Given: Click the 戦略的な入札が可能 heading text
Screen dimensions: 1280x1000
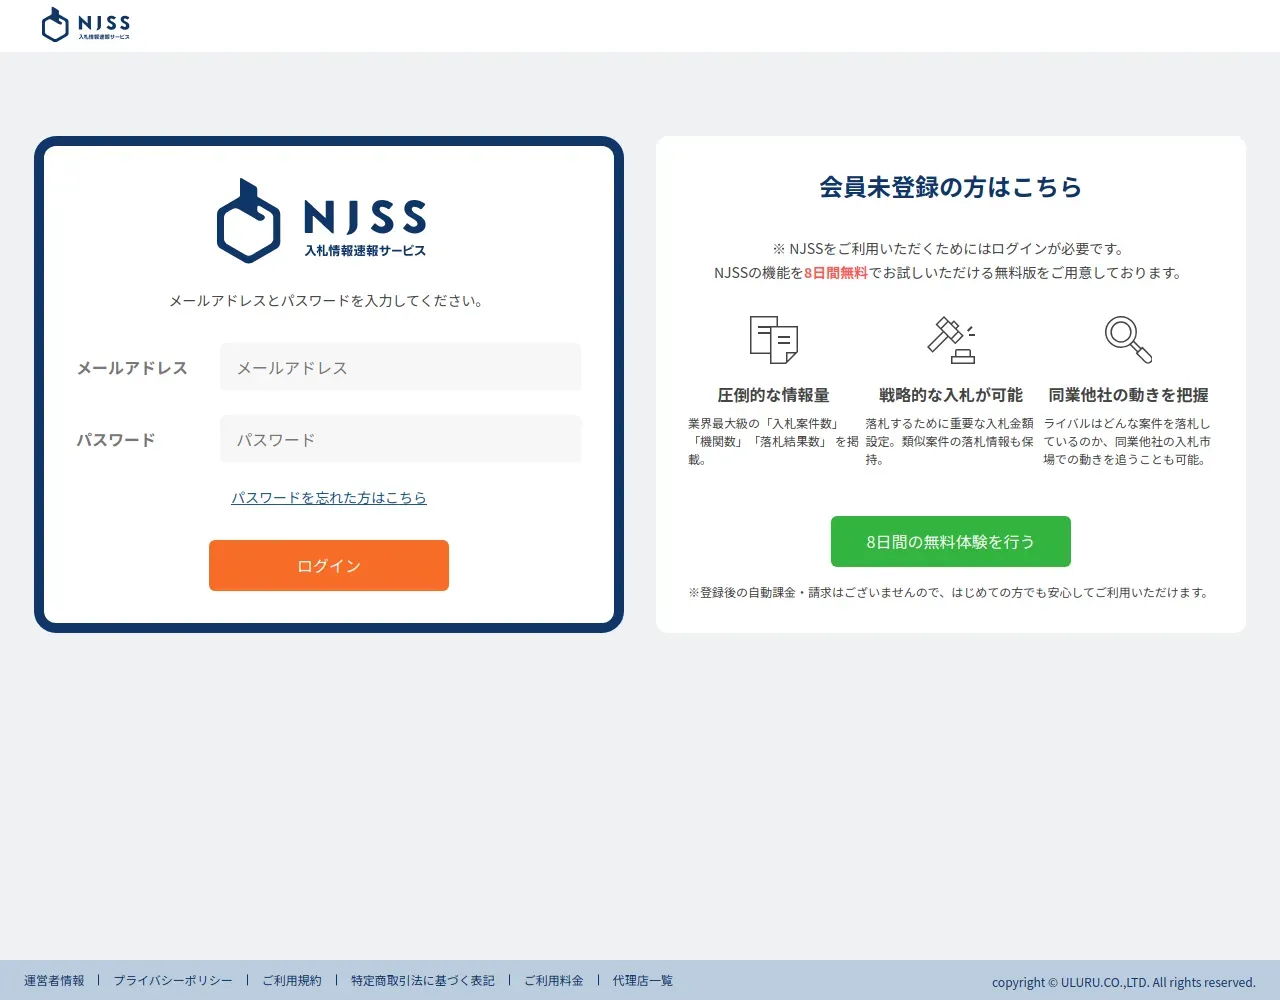Looking at the screenshot, I should 951,395.
